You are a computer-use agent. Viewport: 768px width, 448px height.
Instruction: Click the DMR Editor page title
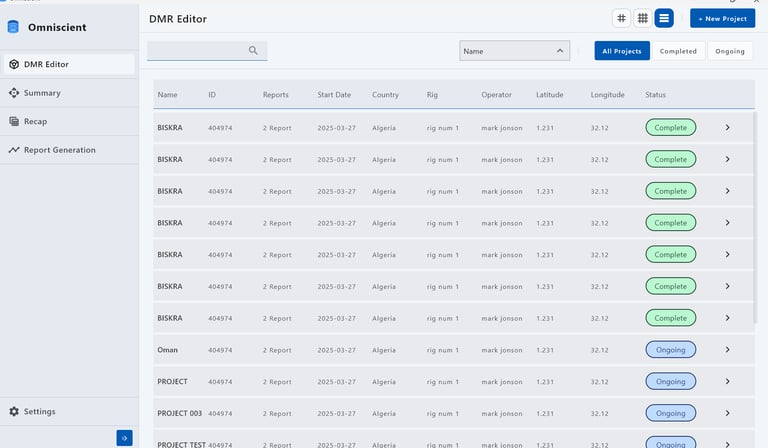[178, 19]
